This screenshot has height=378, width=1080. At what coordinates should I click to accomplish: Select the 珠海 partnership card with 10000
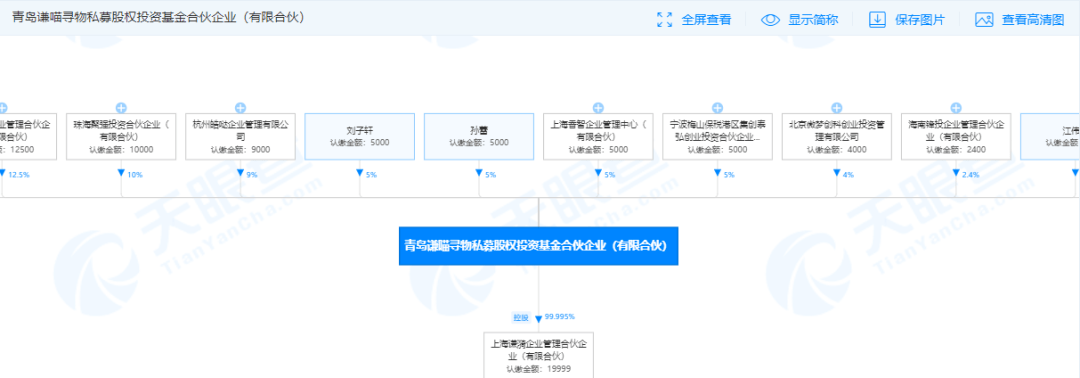(121, 136)
